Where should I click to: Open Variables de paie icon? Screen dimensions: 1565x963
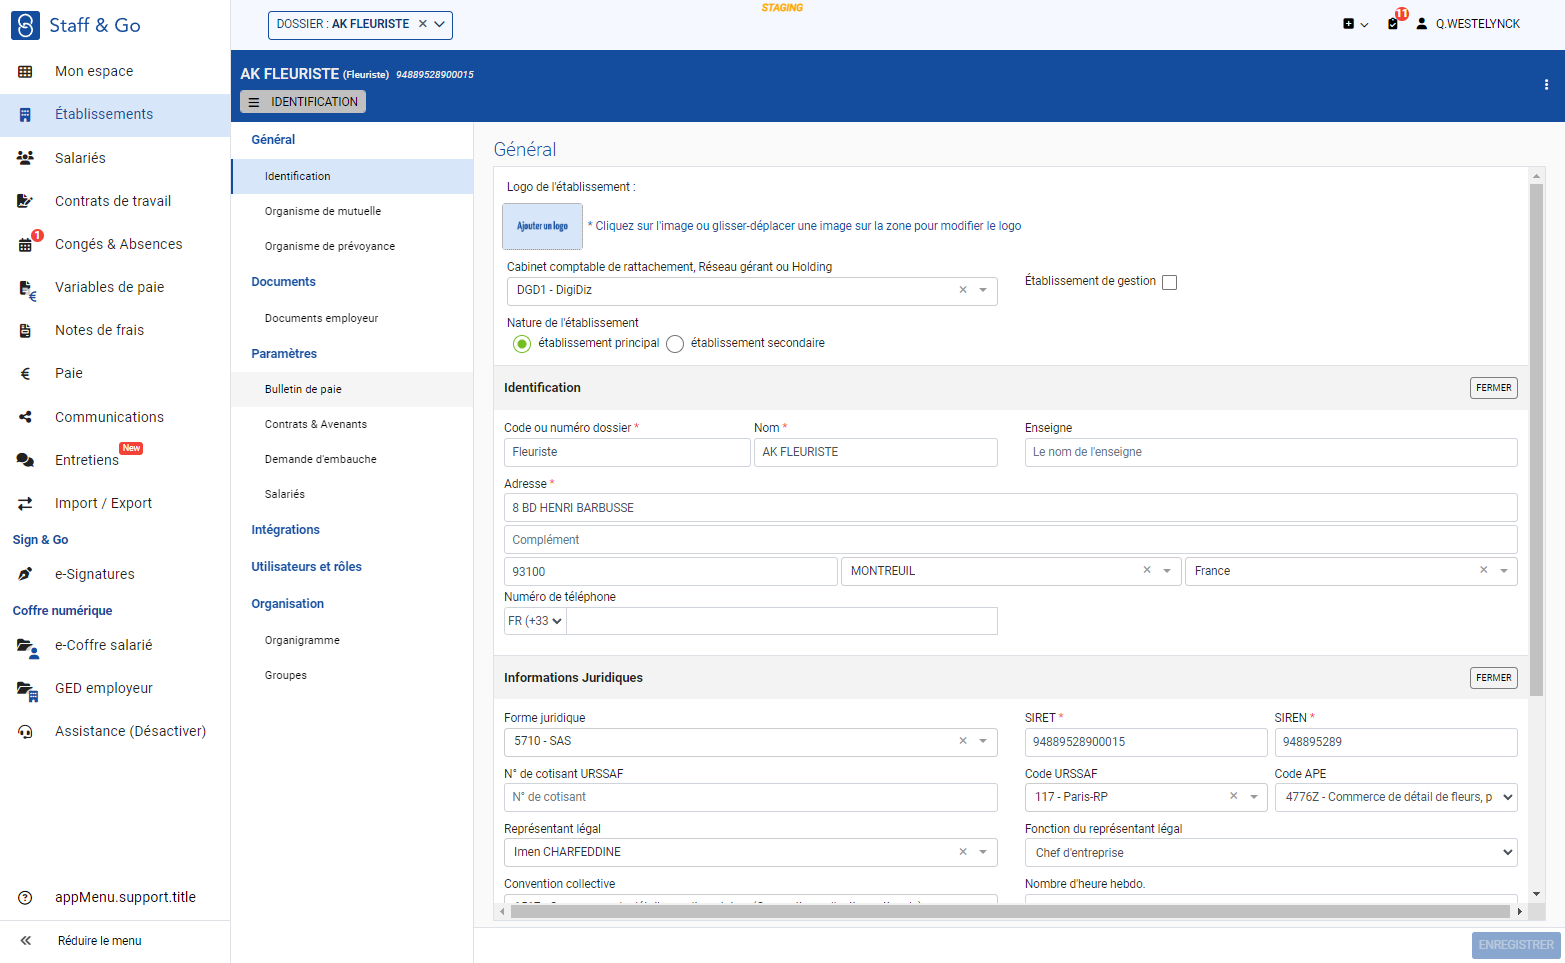click(27, 289)
